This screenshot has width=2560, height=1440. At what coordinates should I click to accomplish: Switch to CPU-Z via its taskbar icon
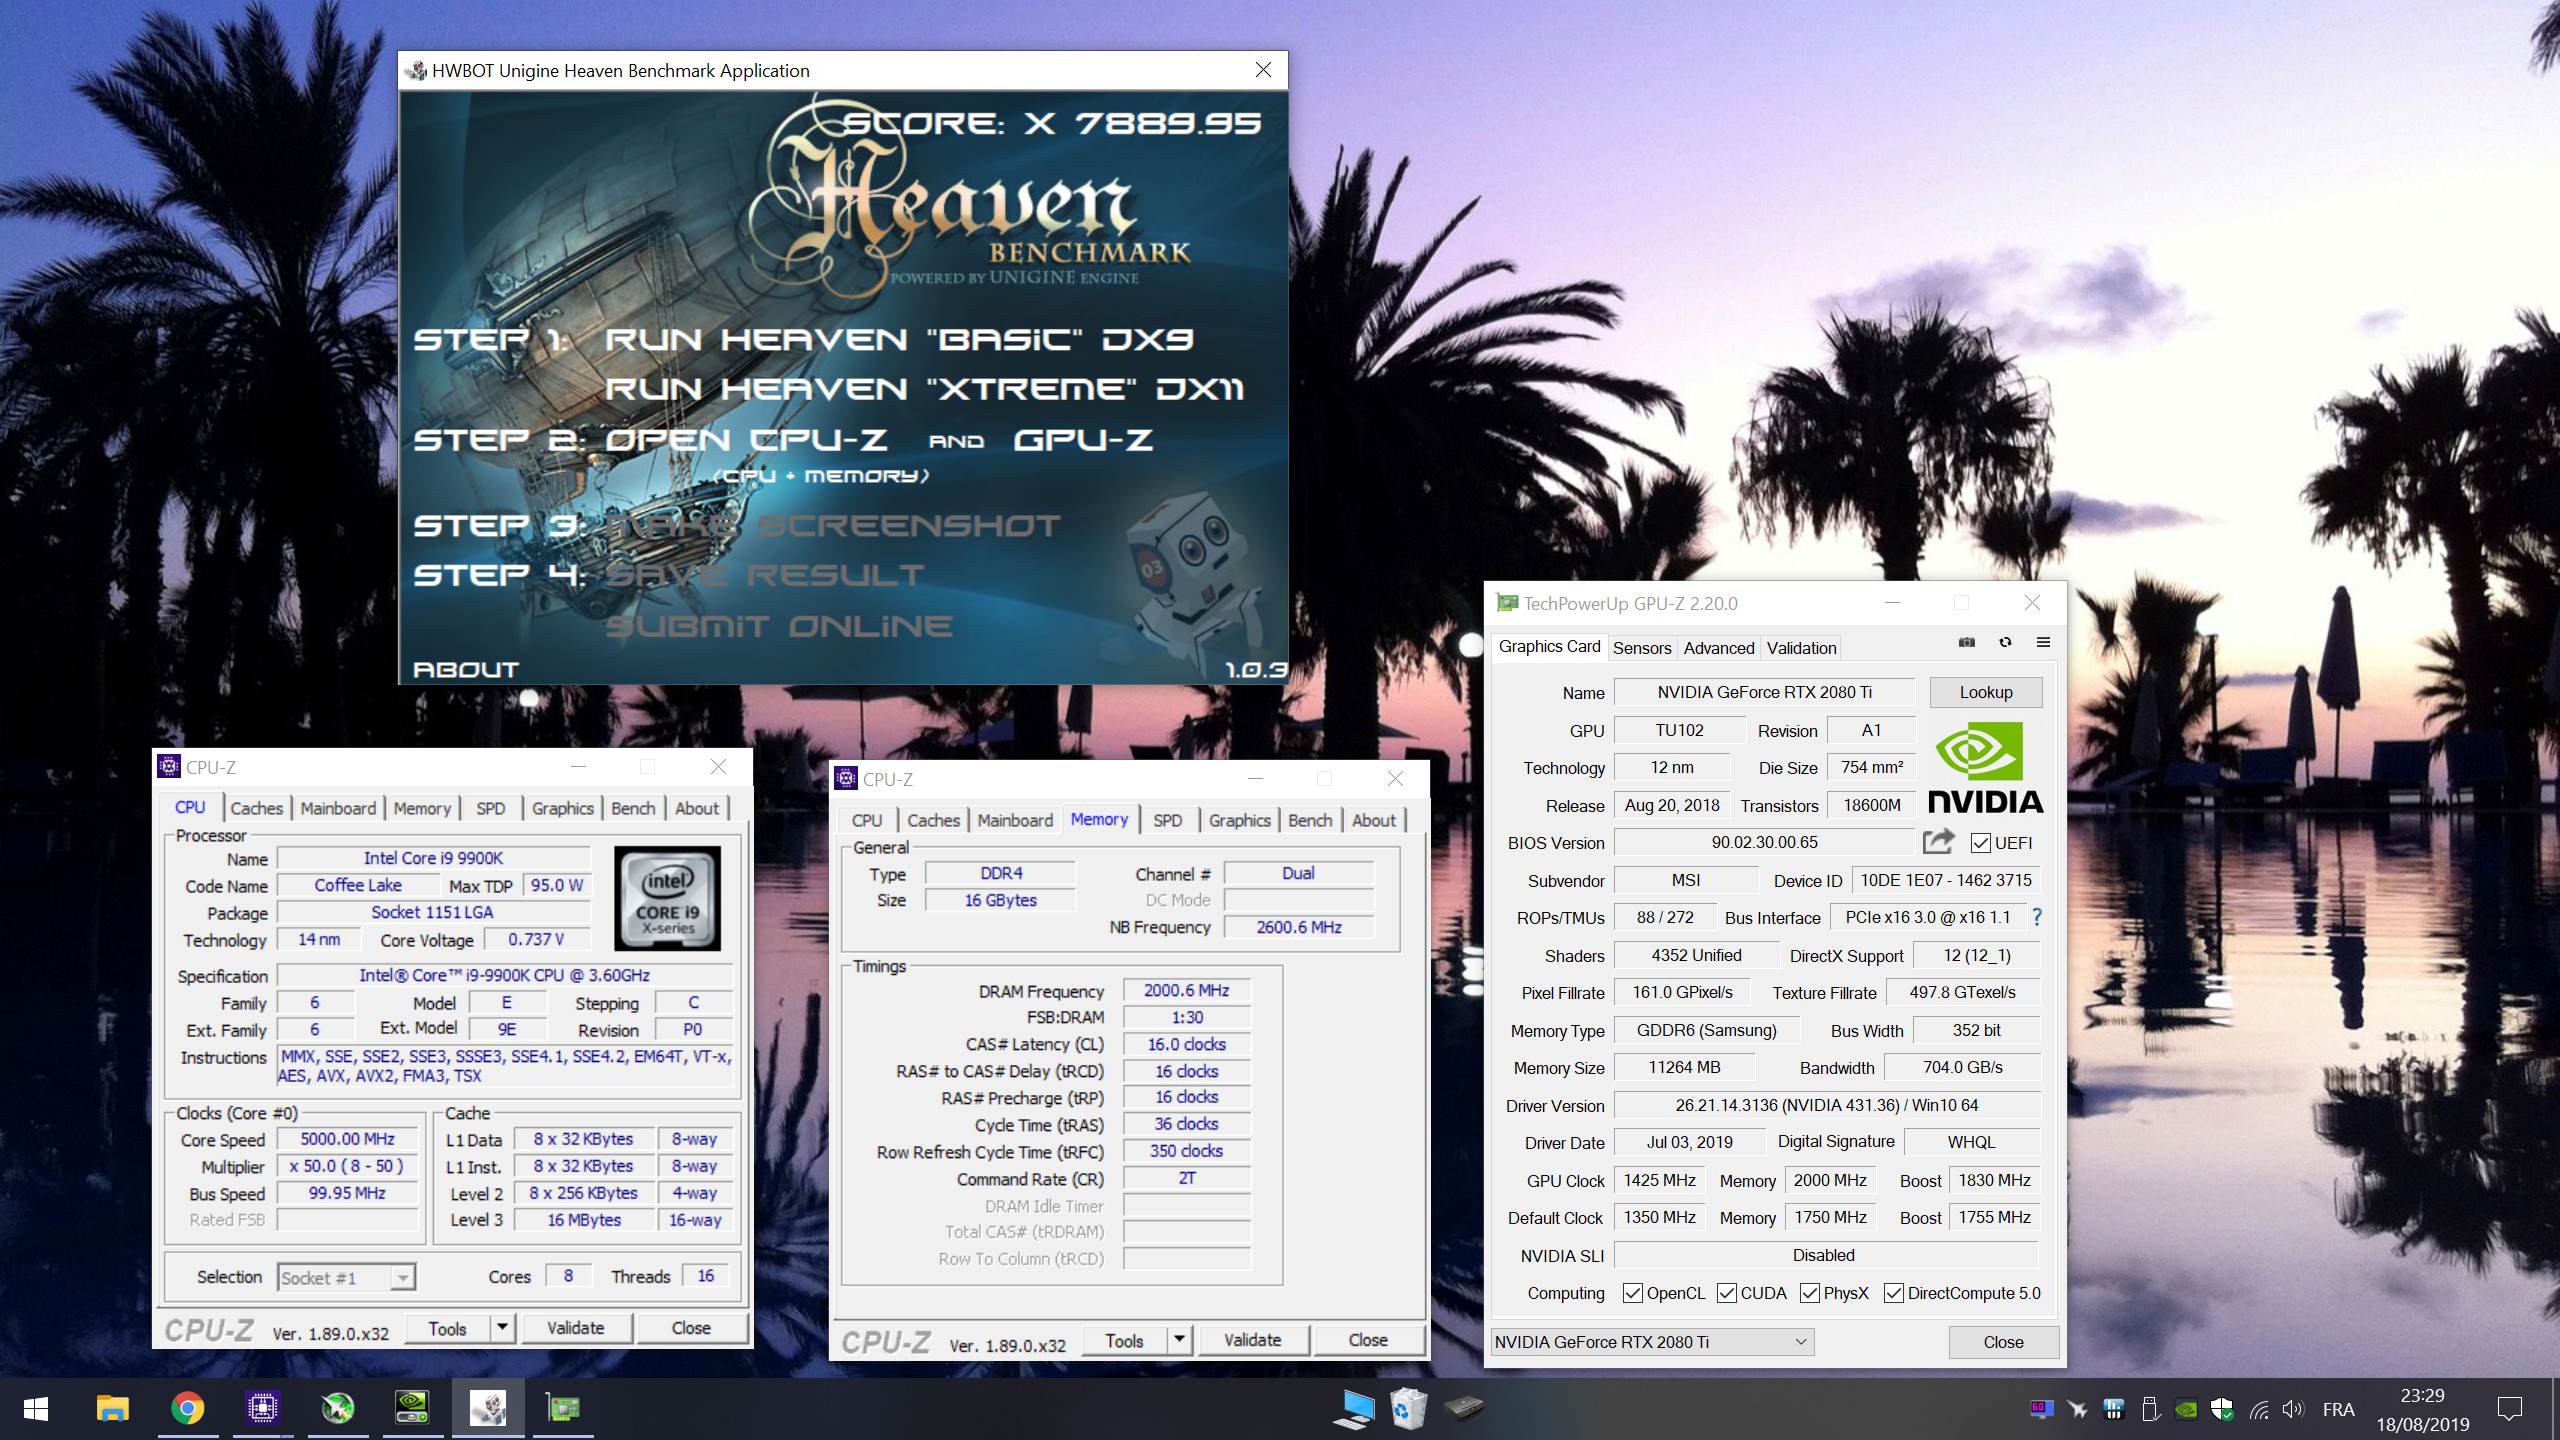[x=262, y=1409]
